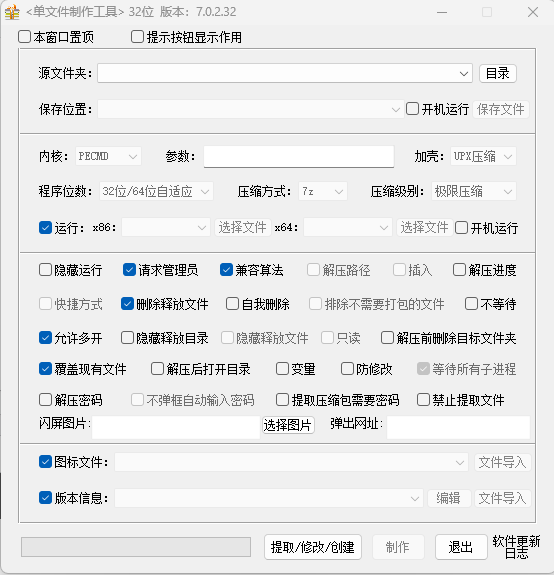Click 选择图片 button
554x575 pixels.
pos(287,425)
